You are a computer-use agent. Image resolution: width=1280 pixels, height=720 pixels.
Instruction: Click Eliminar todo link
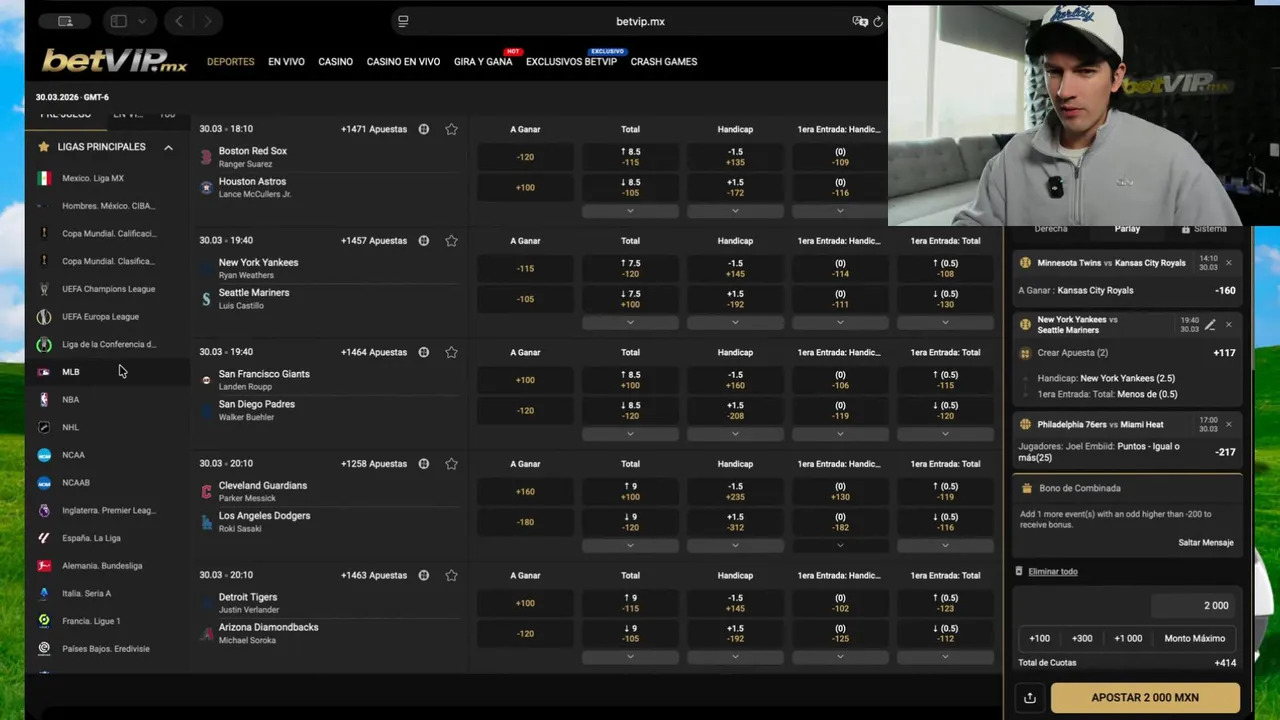[1053, 572]
